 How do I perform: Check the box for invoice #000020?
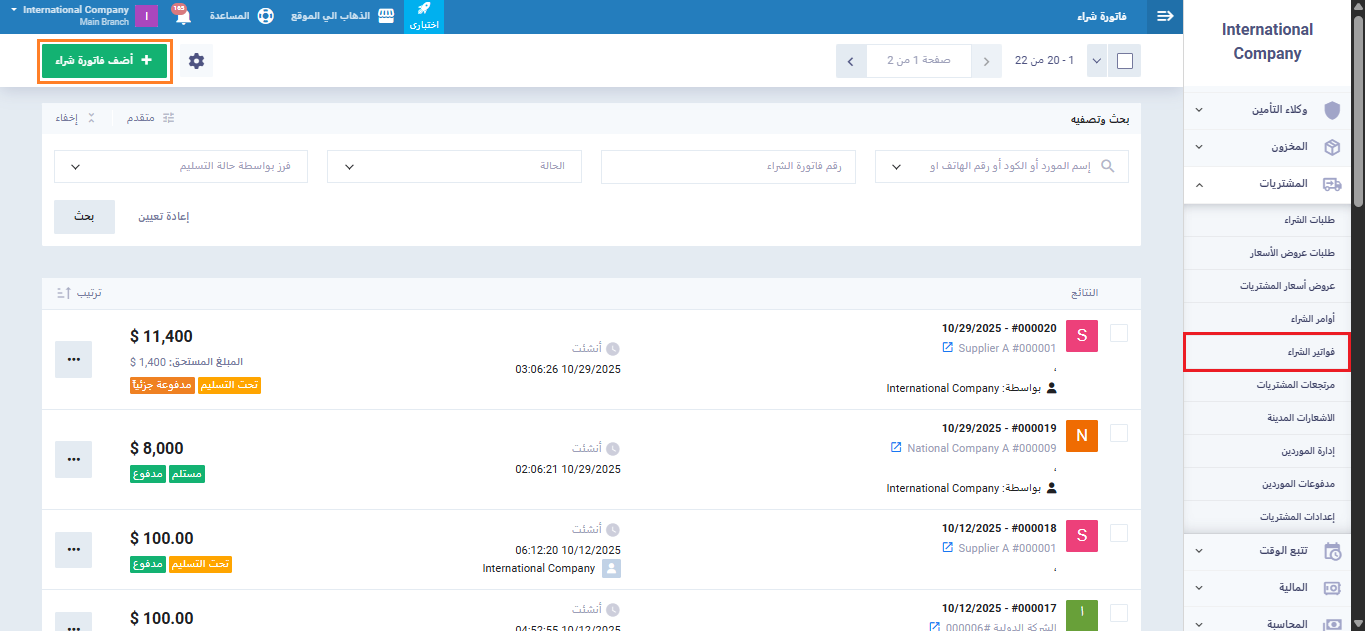click(x=1119, y=333)
